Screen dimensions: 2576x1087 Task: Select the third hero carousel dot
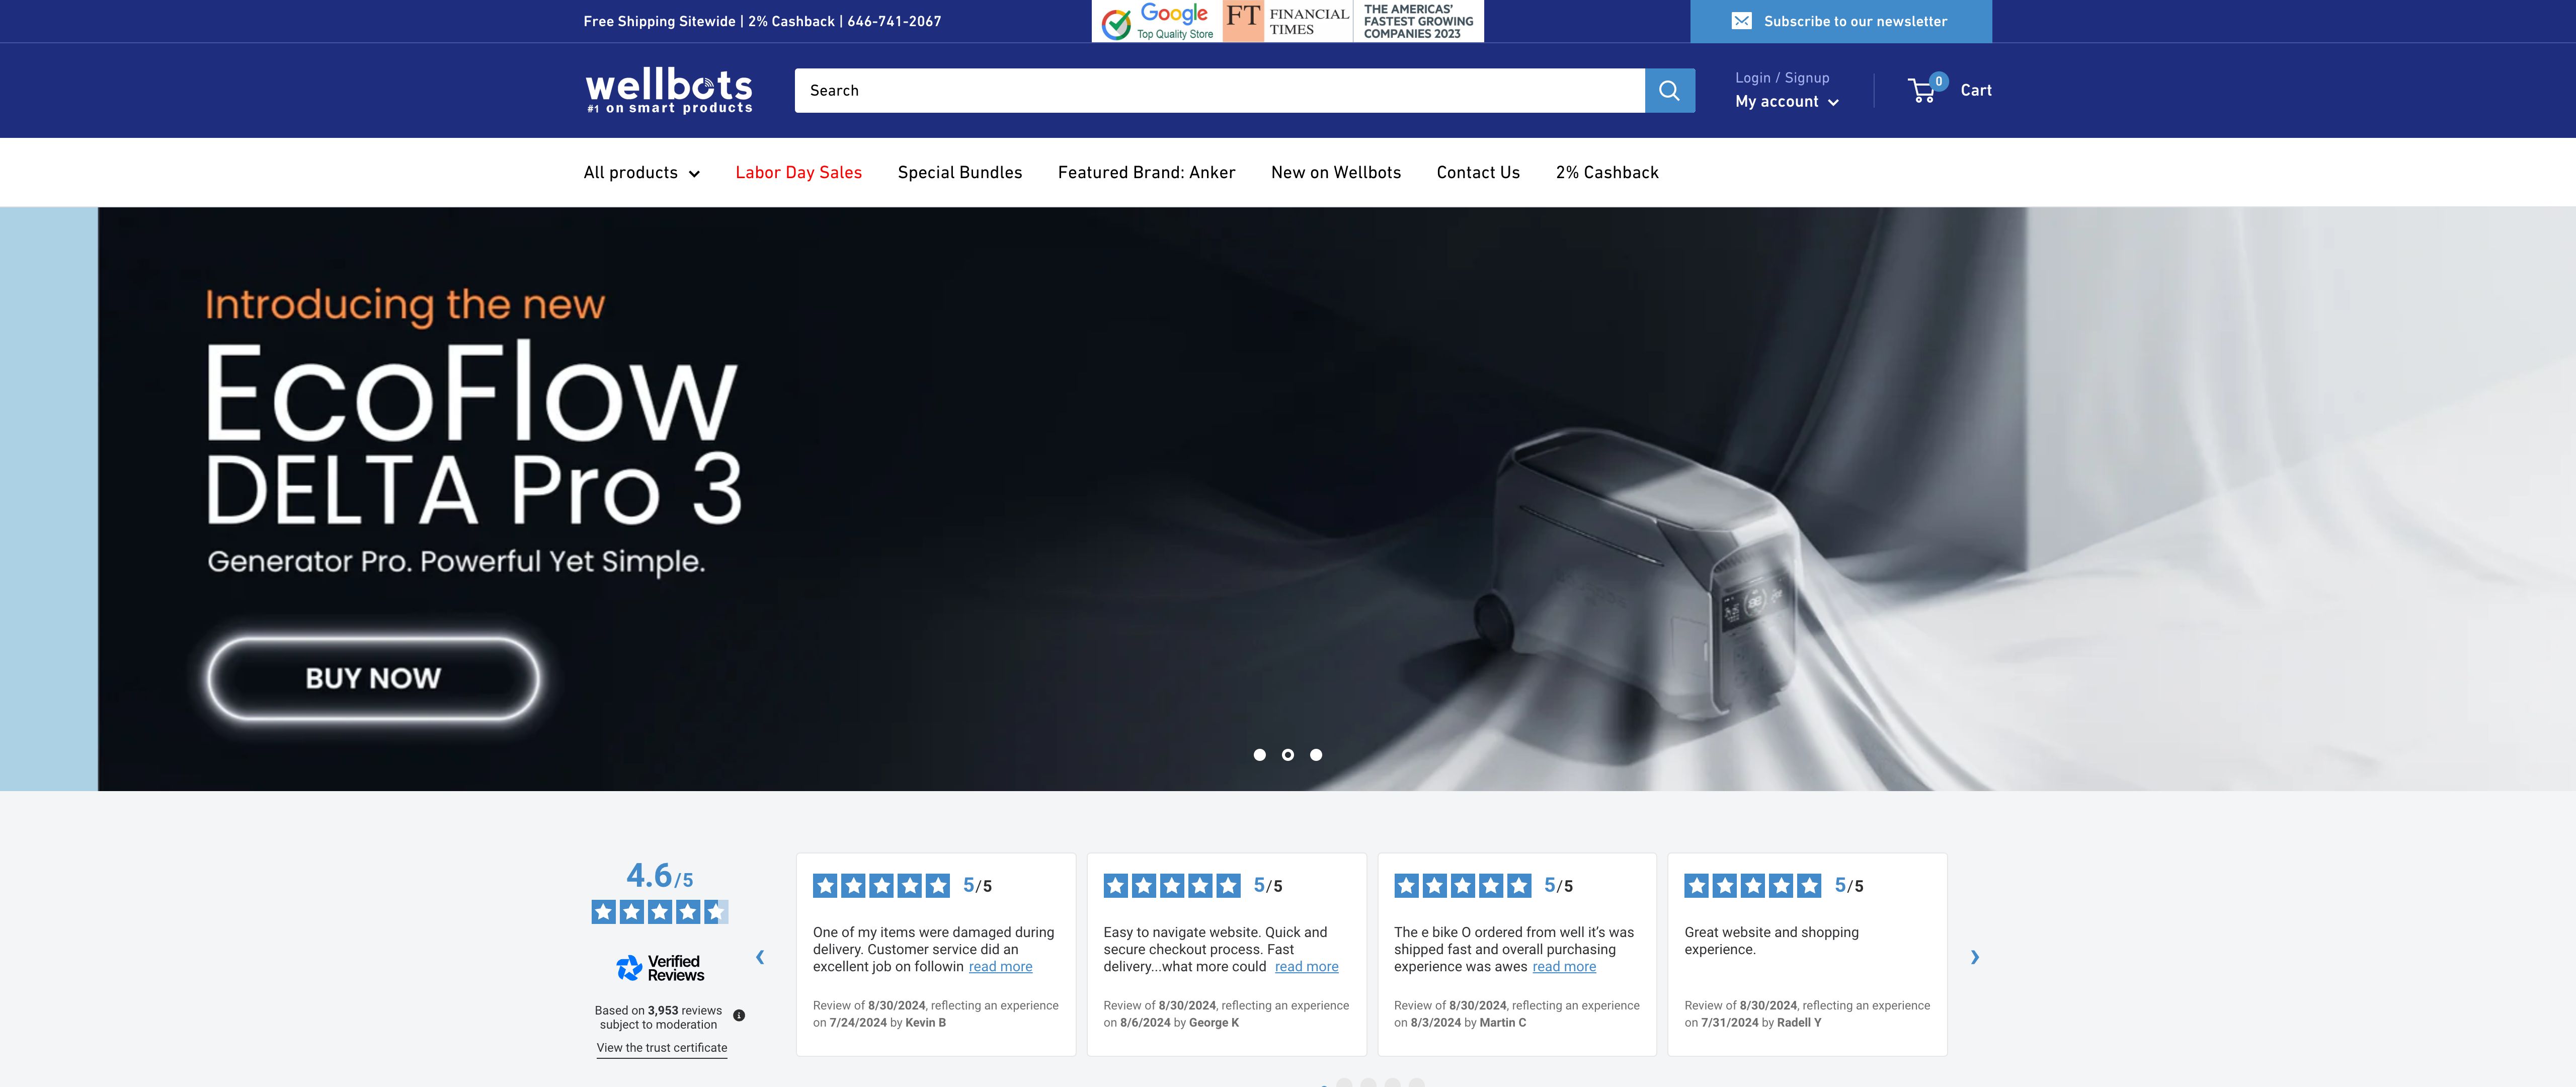click(1316, 755)
